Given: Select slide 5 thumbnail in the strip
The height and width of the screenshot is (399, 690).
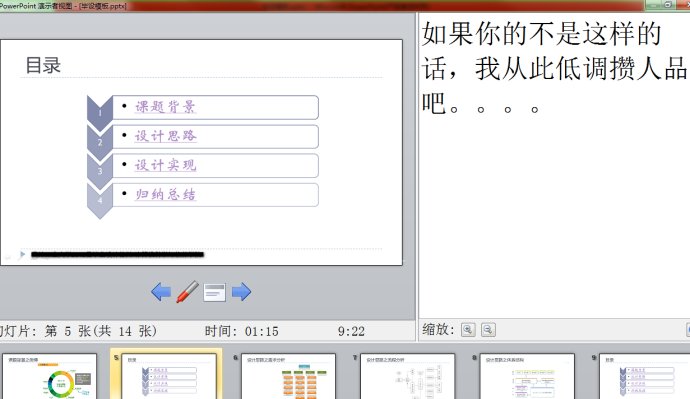Looking at the screenshot, I should click(169, 376).
